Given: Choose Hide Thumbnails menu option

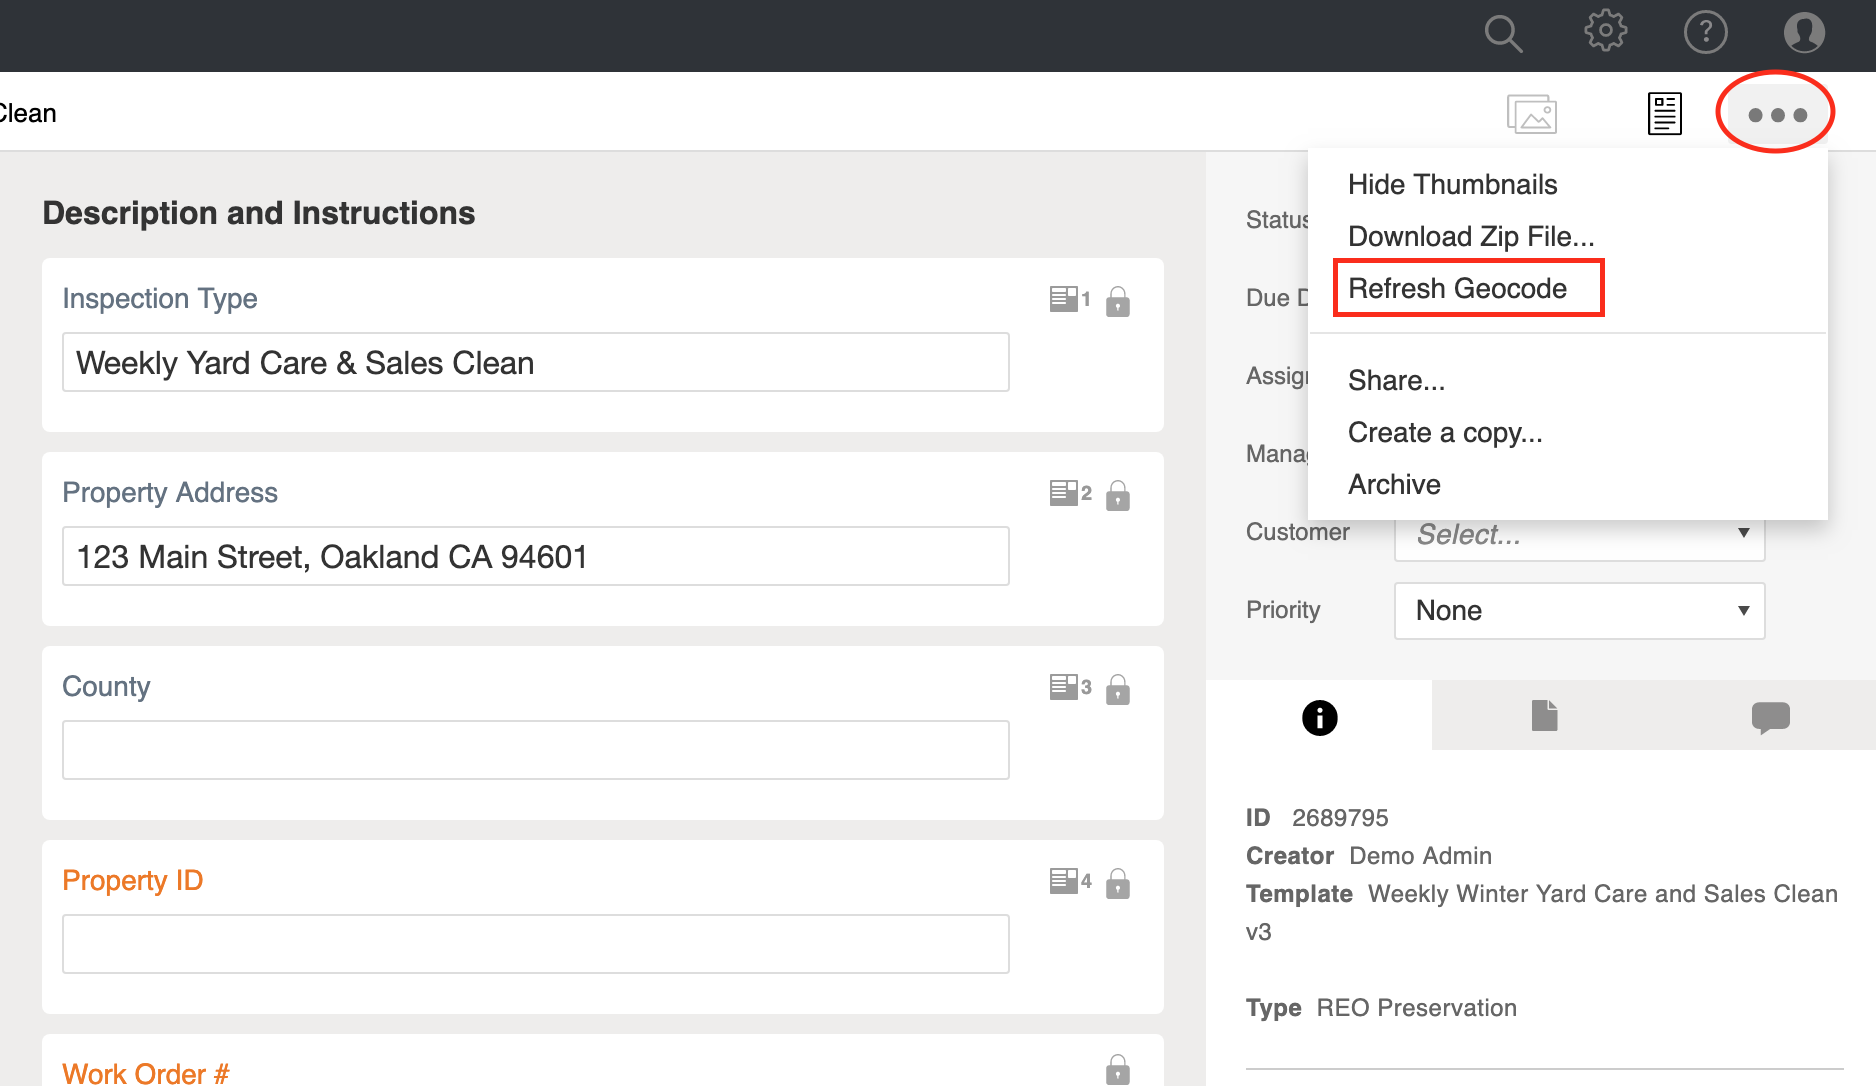Looking at the screenshot, I should click(1452, 184).
